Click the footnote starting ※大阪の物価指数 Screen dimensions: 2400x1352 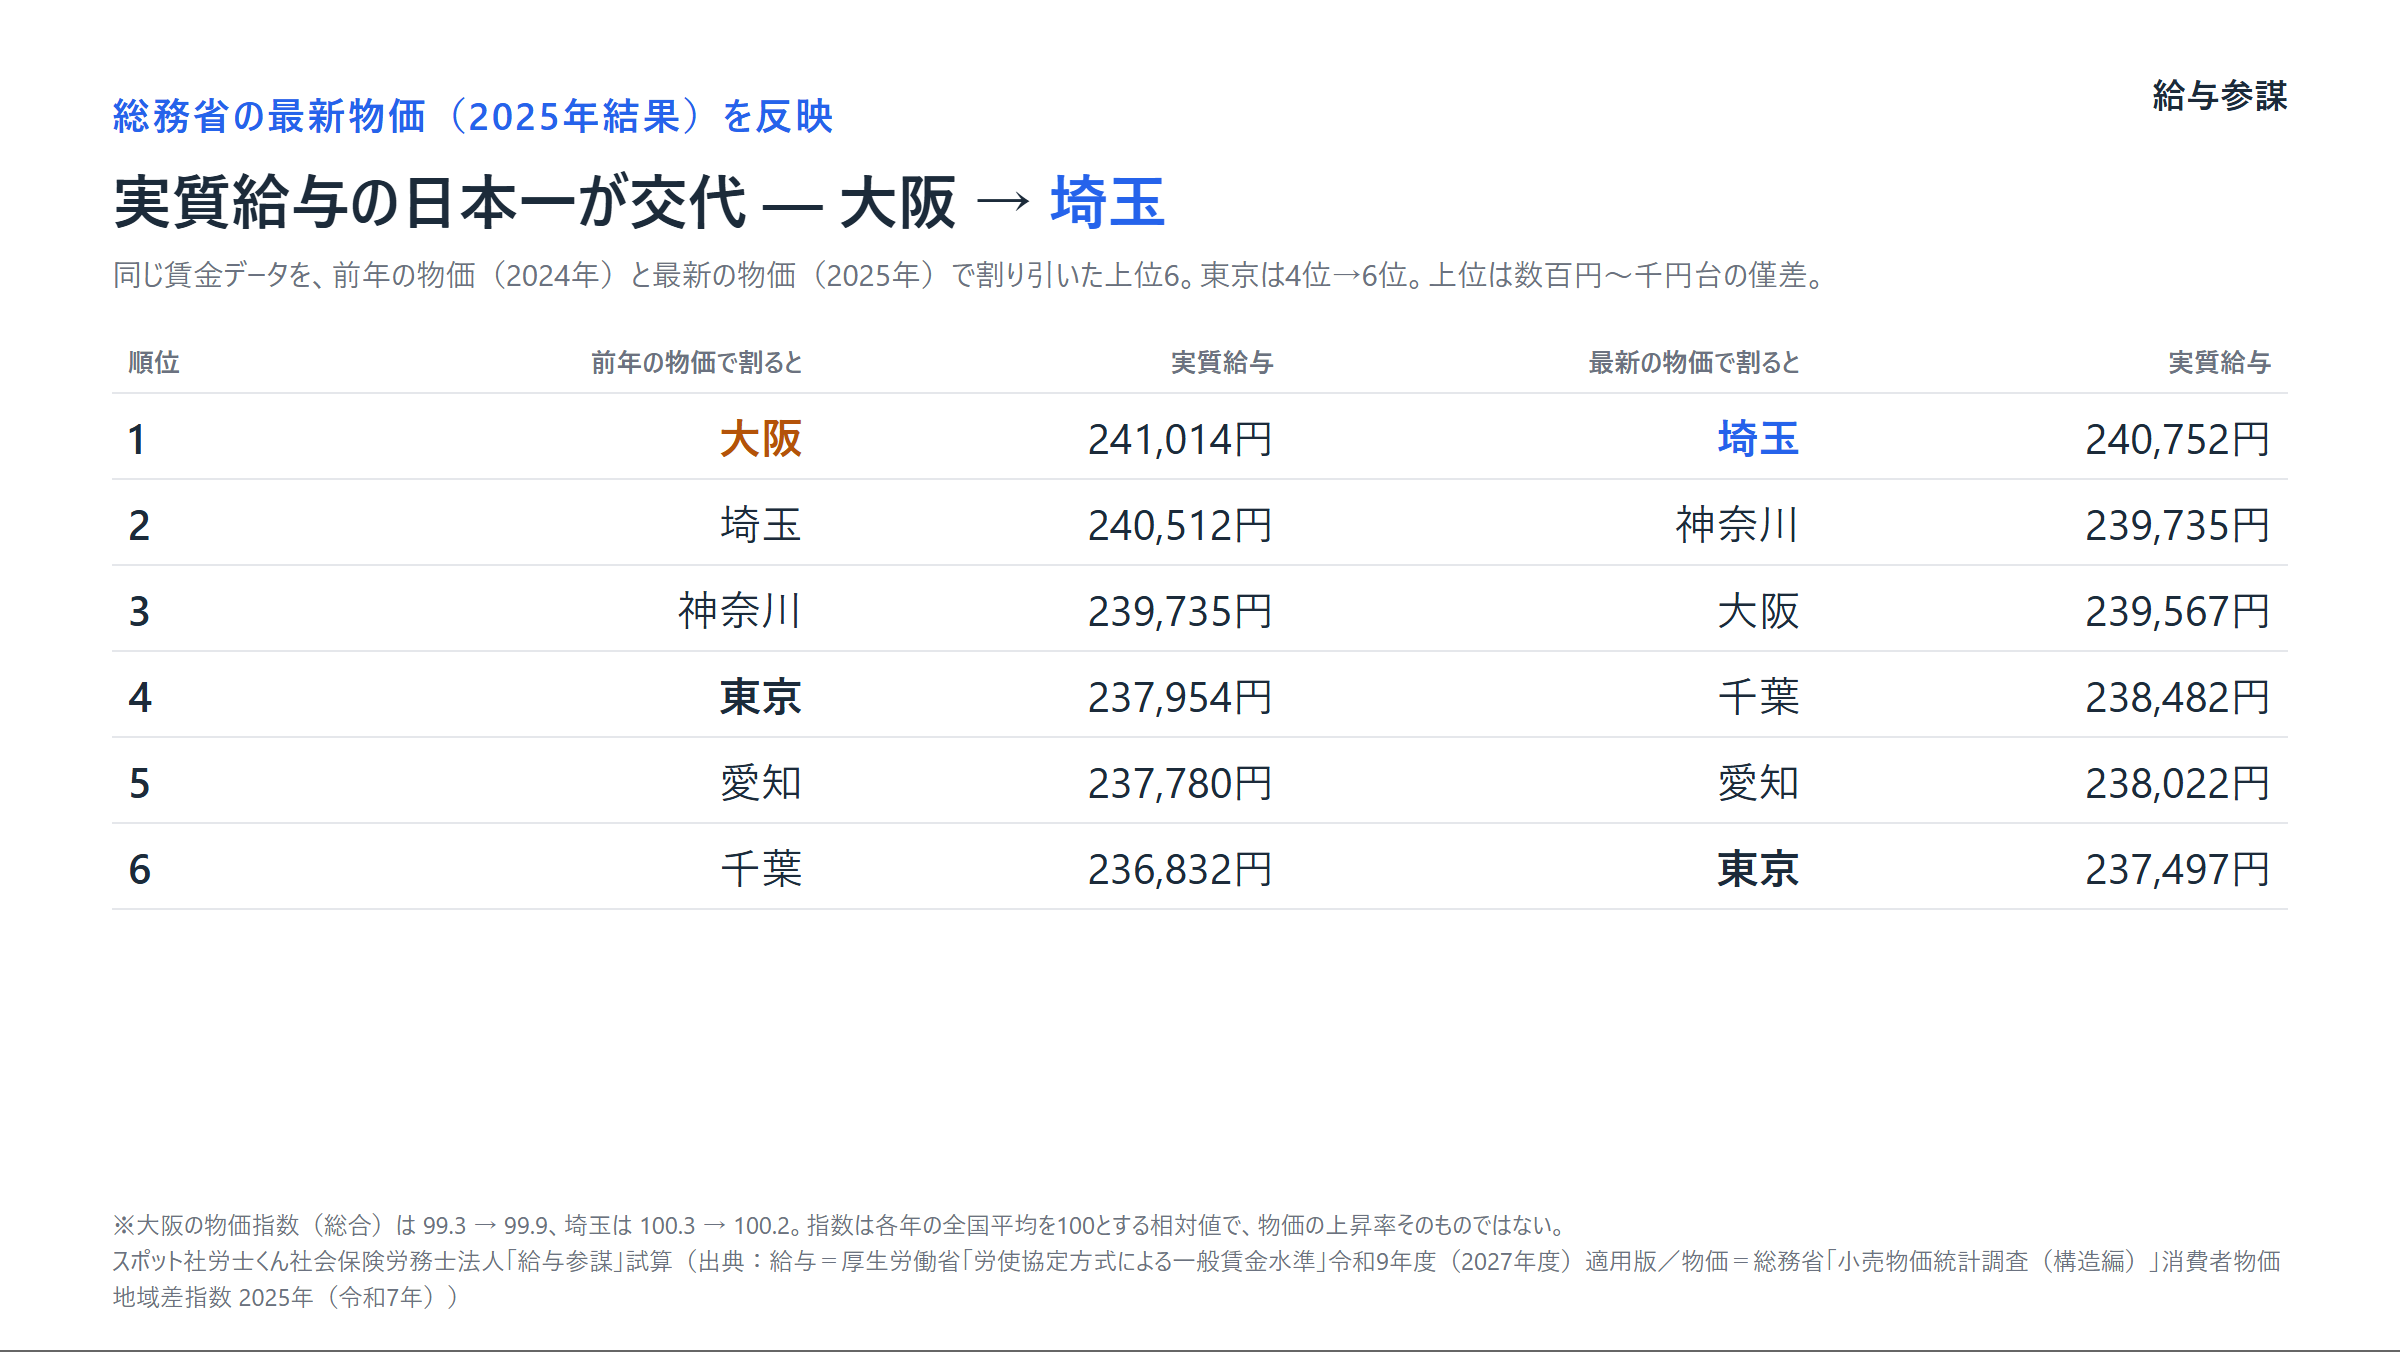tap(840, 1225)
